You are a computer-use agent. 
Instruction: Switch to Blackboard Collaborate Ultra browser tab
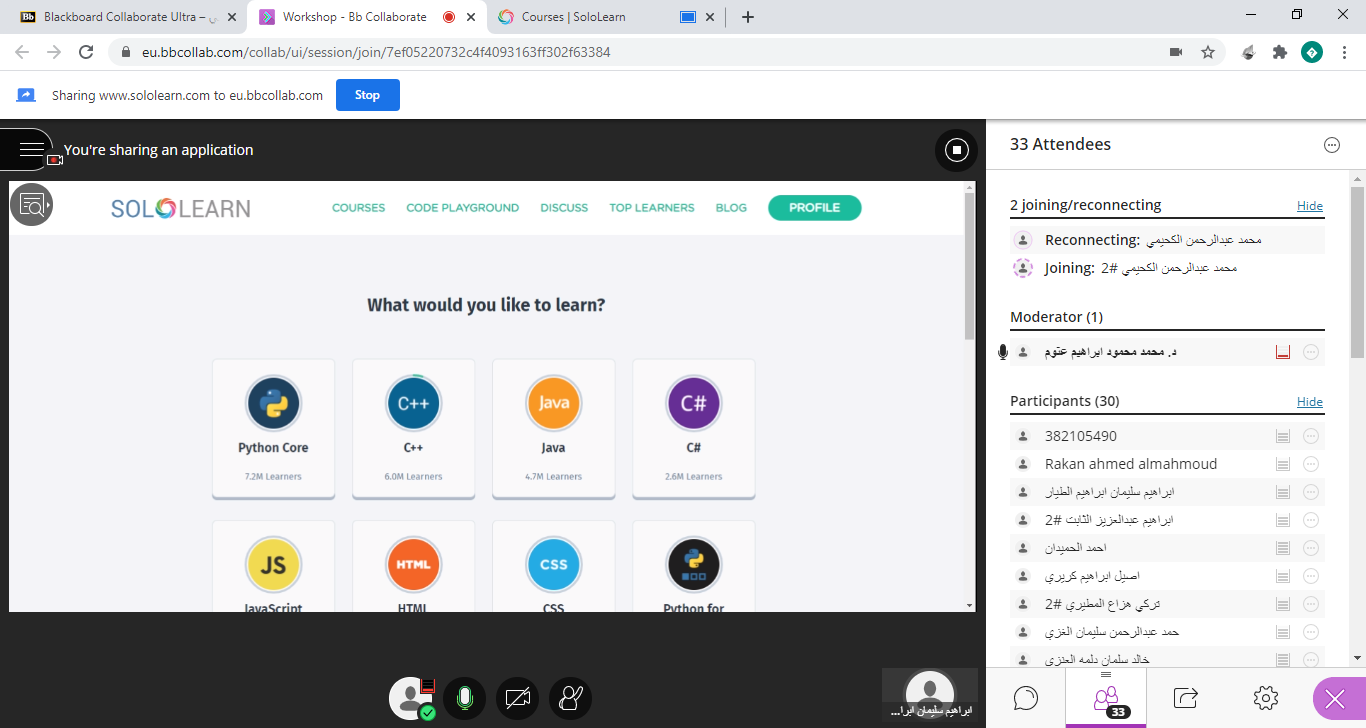pos(129,17)
